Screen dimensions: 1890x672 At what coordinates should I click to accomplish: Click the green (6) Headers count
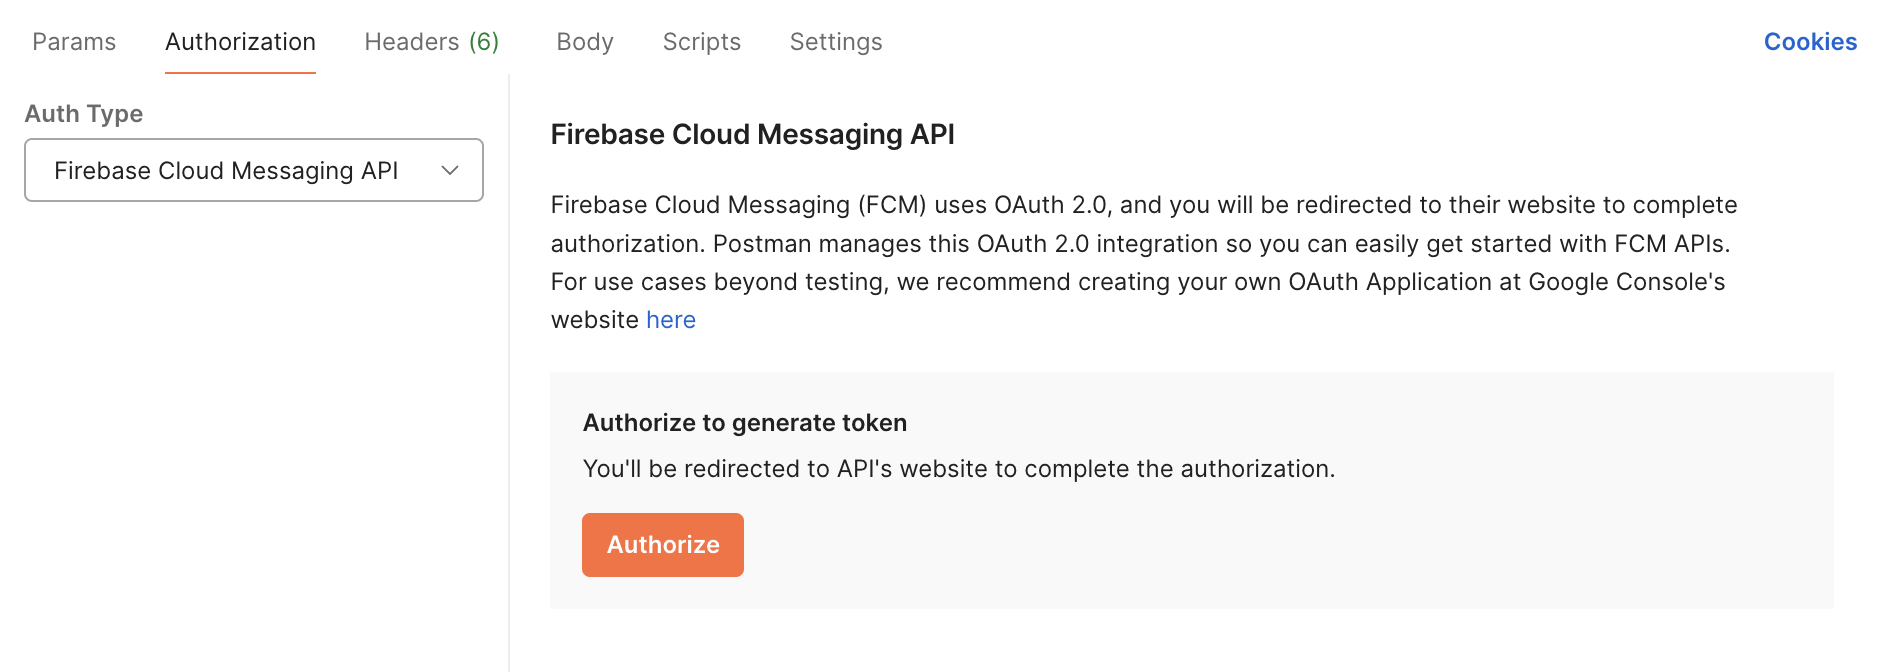tap(484, 42)
